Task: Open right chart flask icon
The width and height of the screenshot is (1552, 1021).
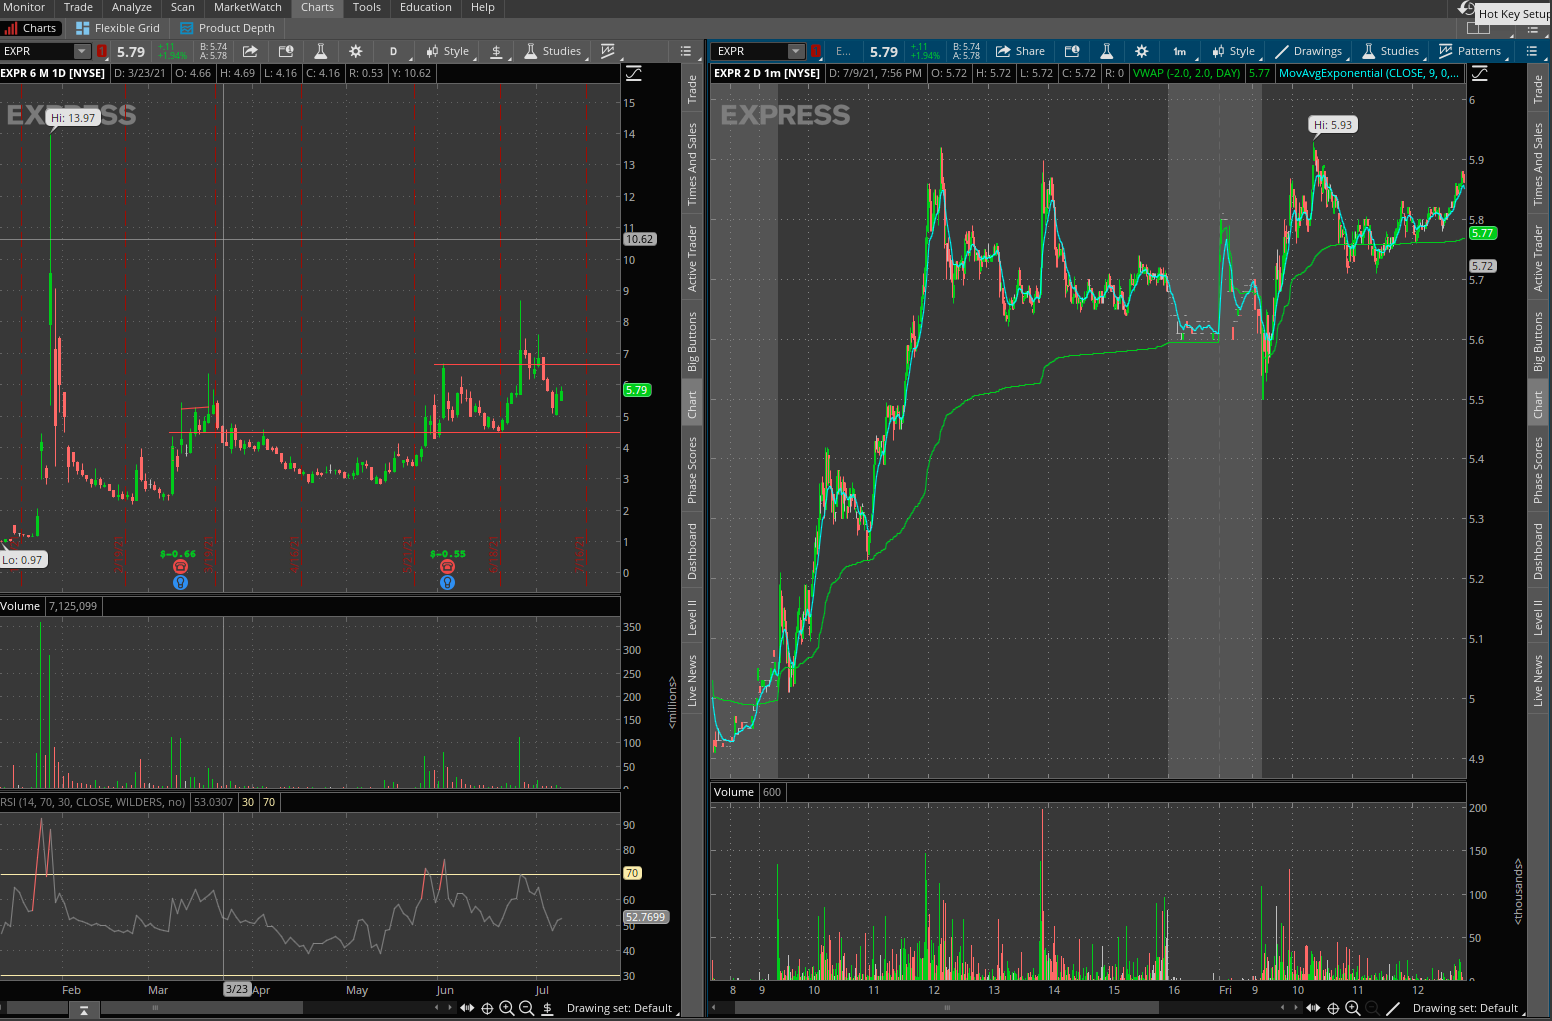Action: pos(1106,51)
